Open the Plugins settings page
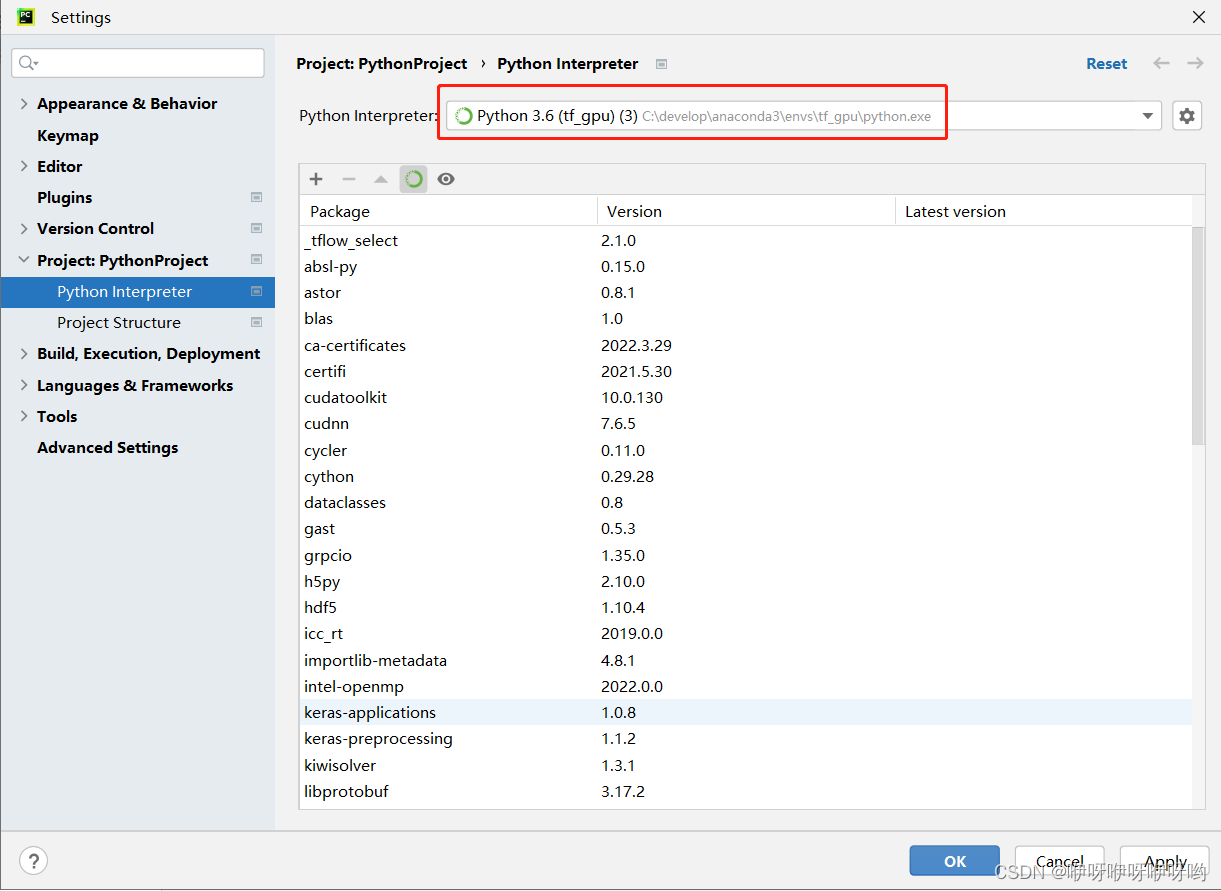The image size is (1221, 891). 65,198
